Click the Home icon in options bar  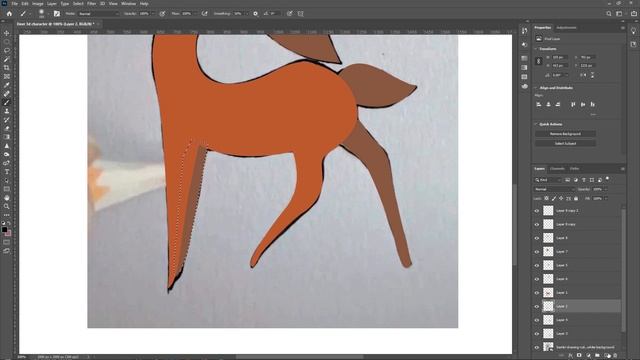click(9, 13)
